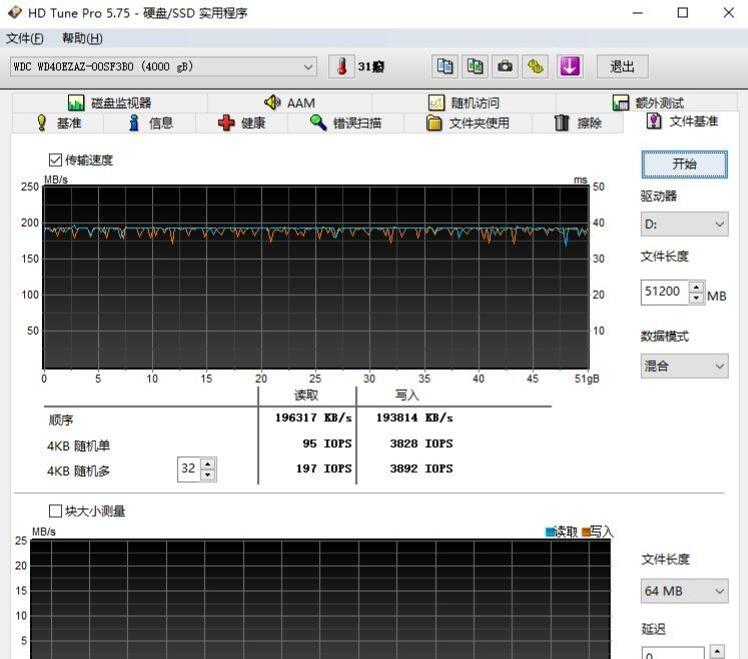This screenshot has width=748, height=659.
Task: Click the temperature thermometer icon
Action: point(342,66)
